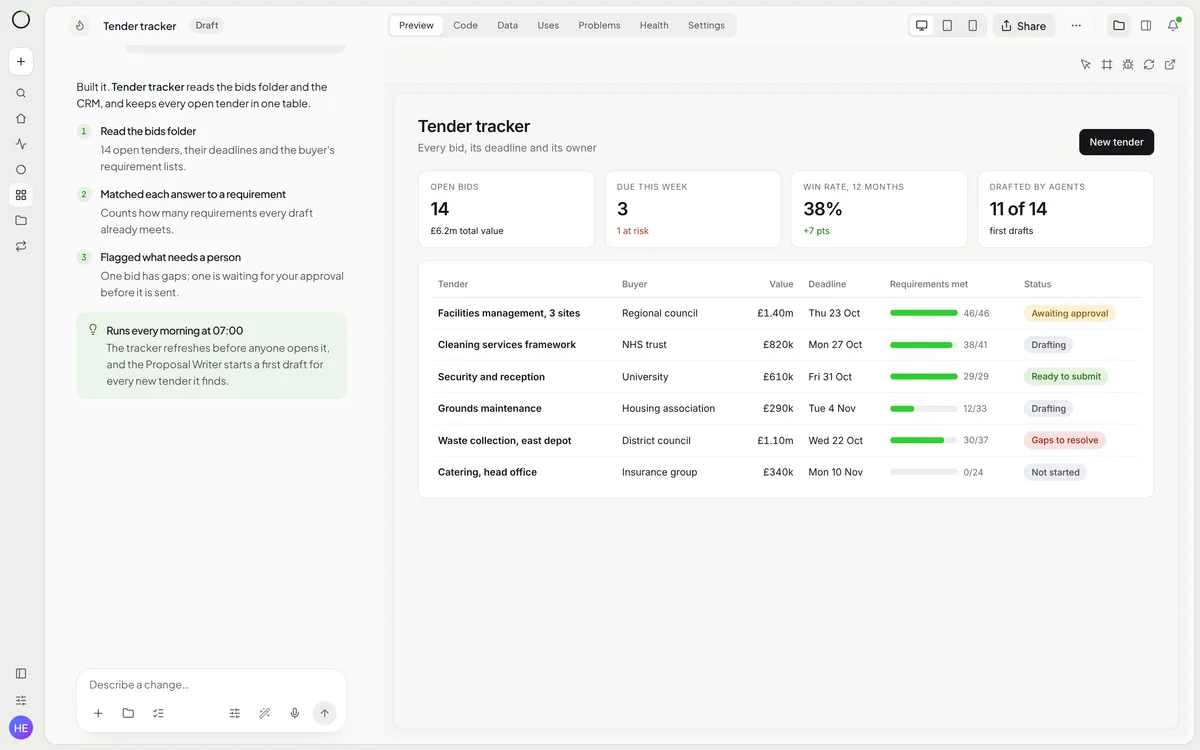This screenshot has width=1200, height=750.
Task: Switch to the Code tab
Action: [x=465, y=26]
